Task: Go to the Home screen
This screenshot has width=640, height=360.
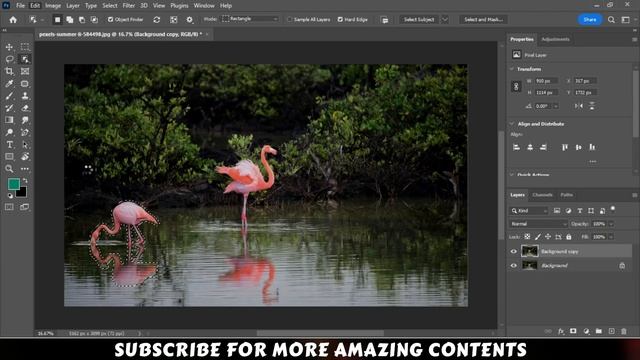Action: pos(13,20)
